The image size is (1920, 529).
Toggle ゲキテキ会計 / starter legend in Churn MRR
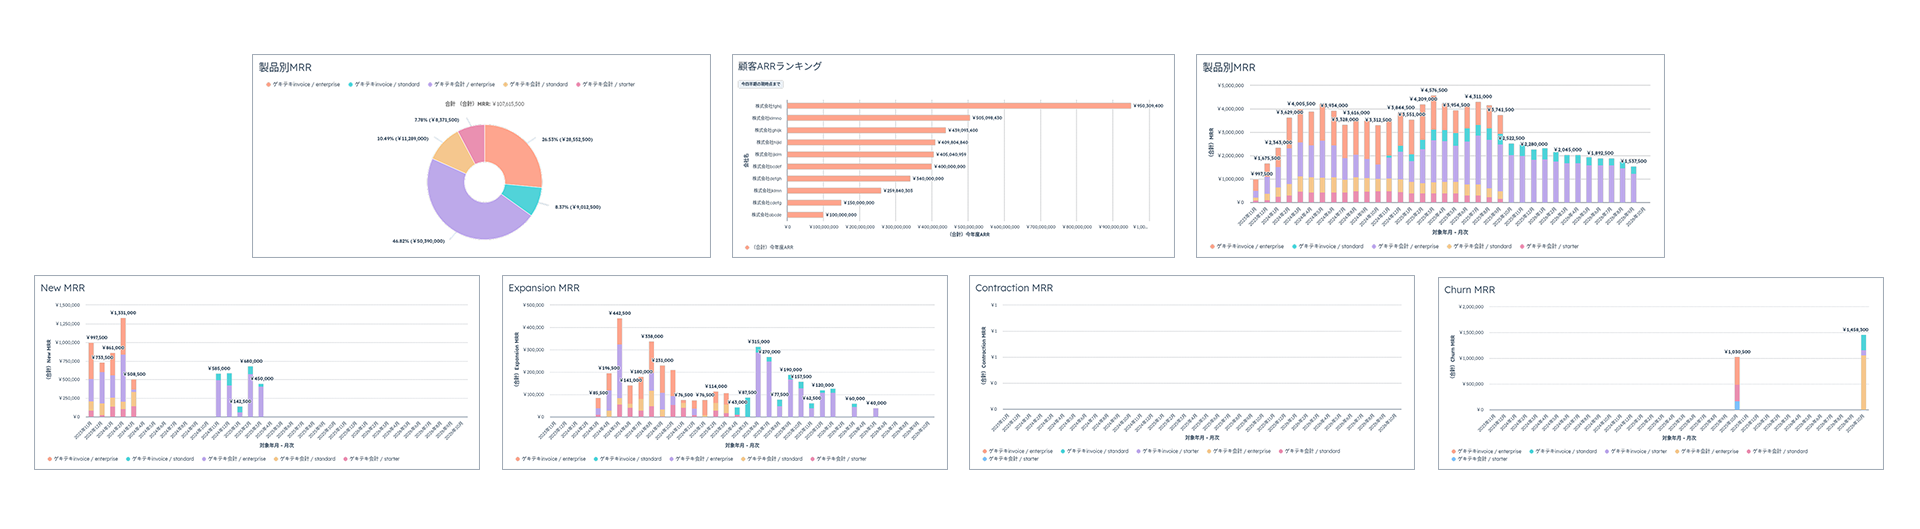pyautogui.click(x=1479, y=459)
